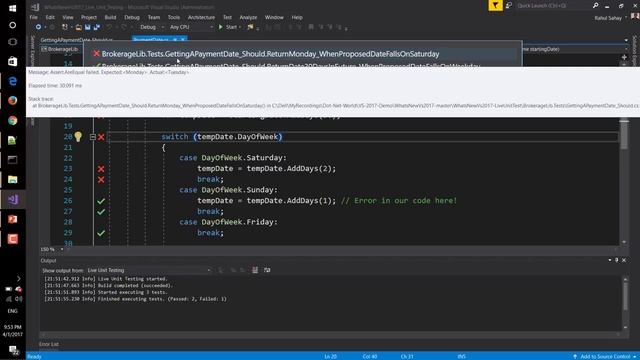Click the Visual Studio taskbar icon
Screen dimensions: 640x360
[x=13, y=200]
